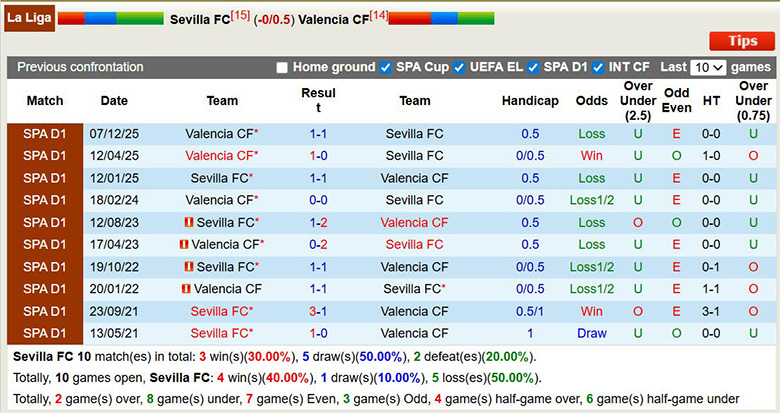
Task: Enable the Home ground checkbox
Action: point(282,67)
